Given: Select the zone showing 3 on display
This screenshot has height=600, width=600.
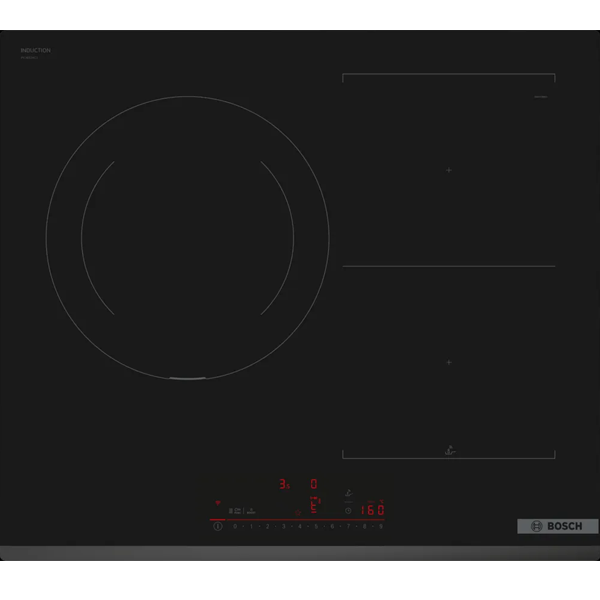Looking at the screenshot, I should (284, 484).
